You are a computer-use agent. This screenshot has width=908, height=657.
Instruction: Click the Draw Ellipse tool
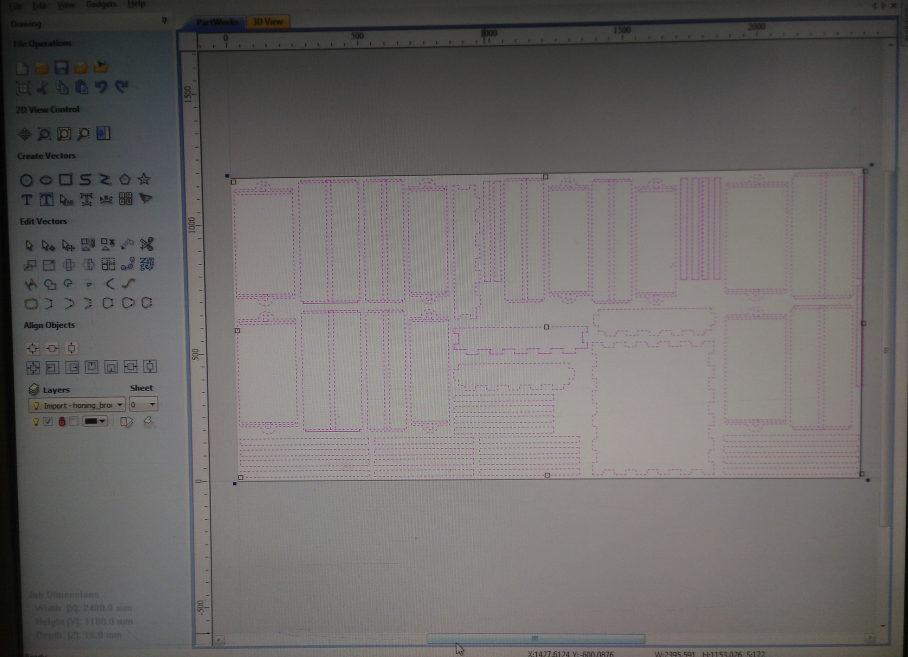point(46,181)
